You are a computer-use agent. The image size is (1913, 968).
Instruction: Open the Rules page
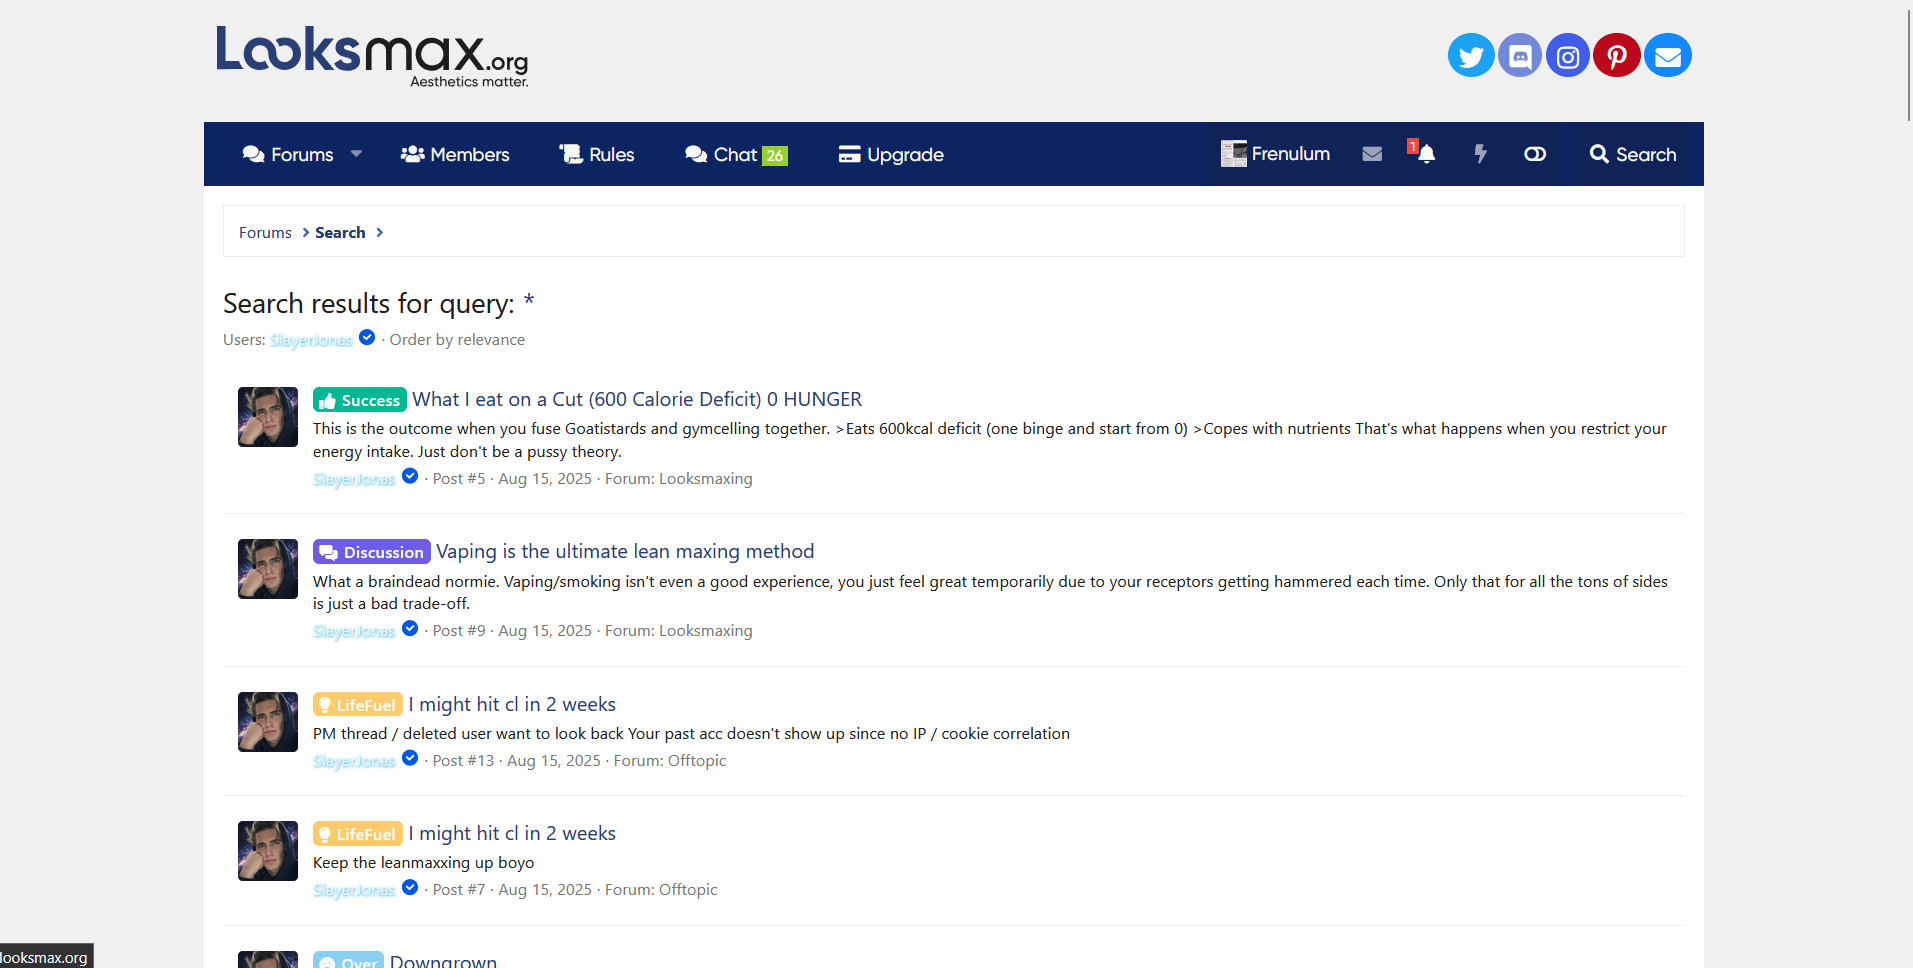(597, 155)
